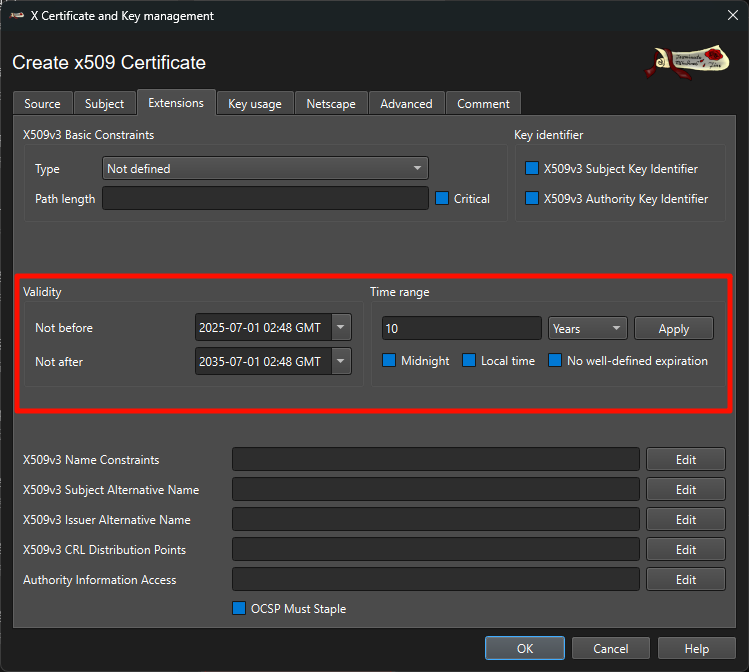Open the Netscape tab
Image resolution: width=749 pixels, height=672 pixels.
pos(331,104)
